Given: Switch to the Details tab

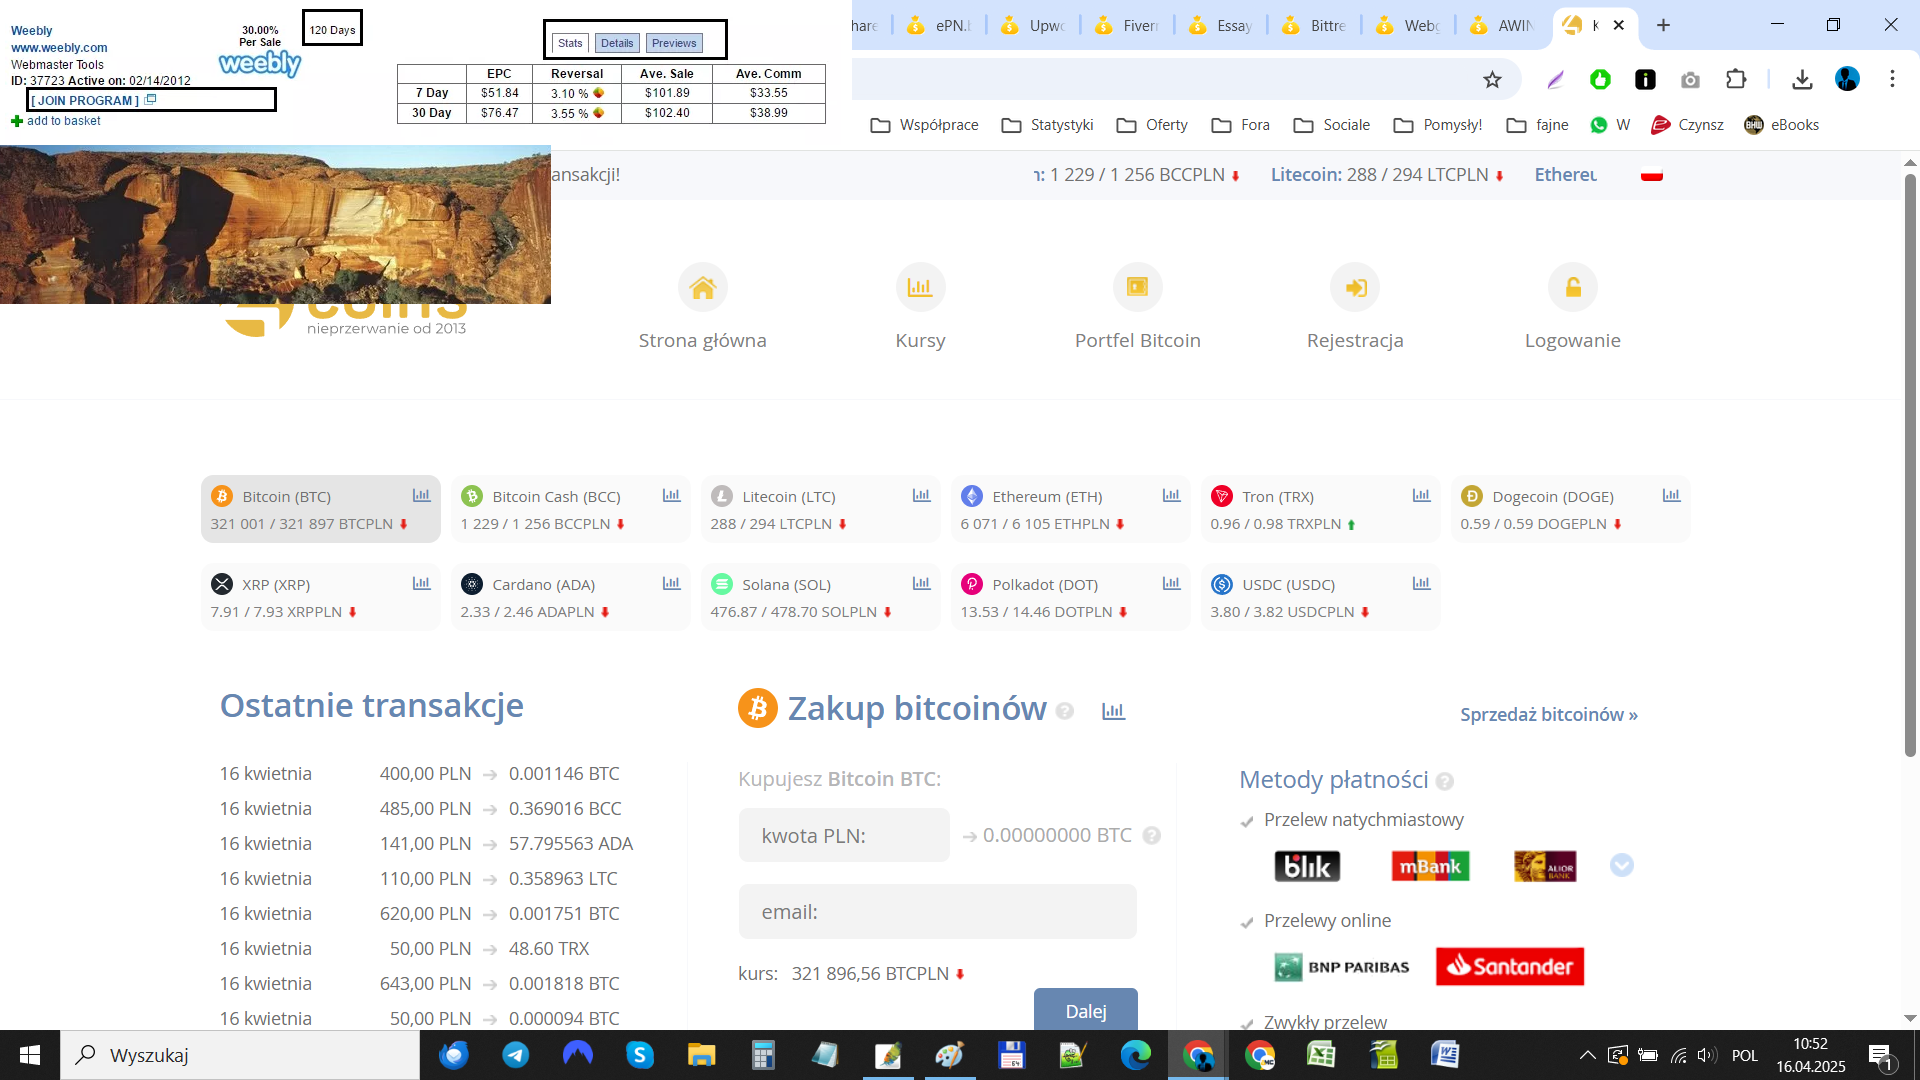Looking at the screenshot, I should (x=617, y=43).
